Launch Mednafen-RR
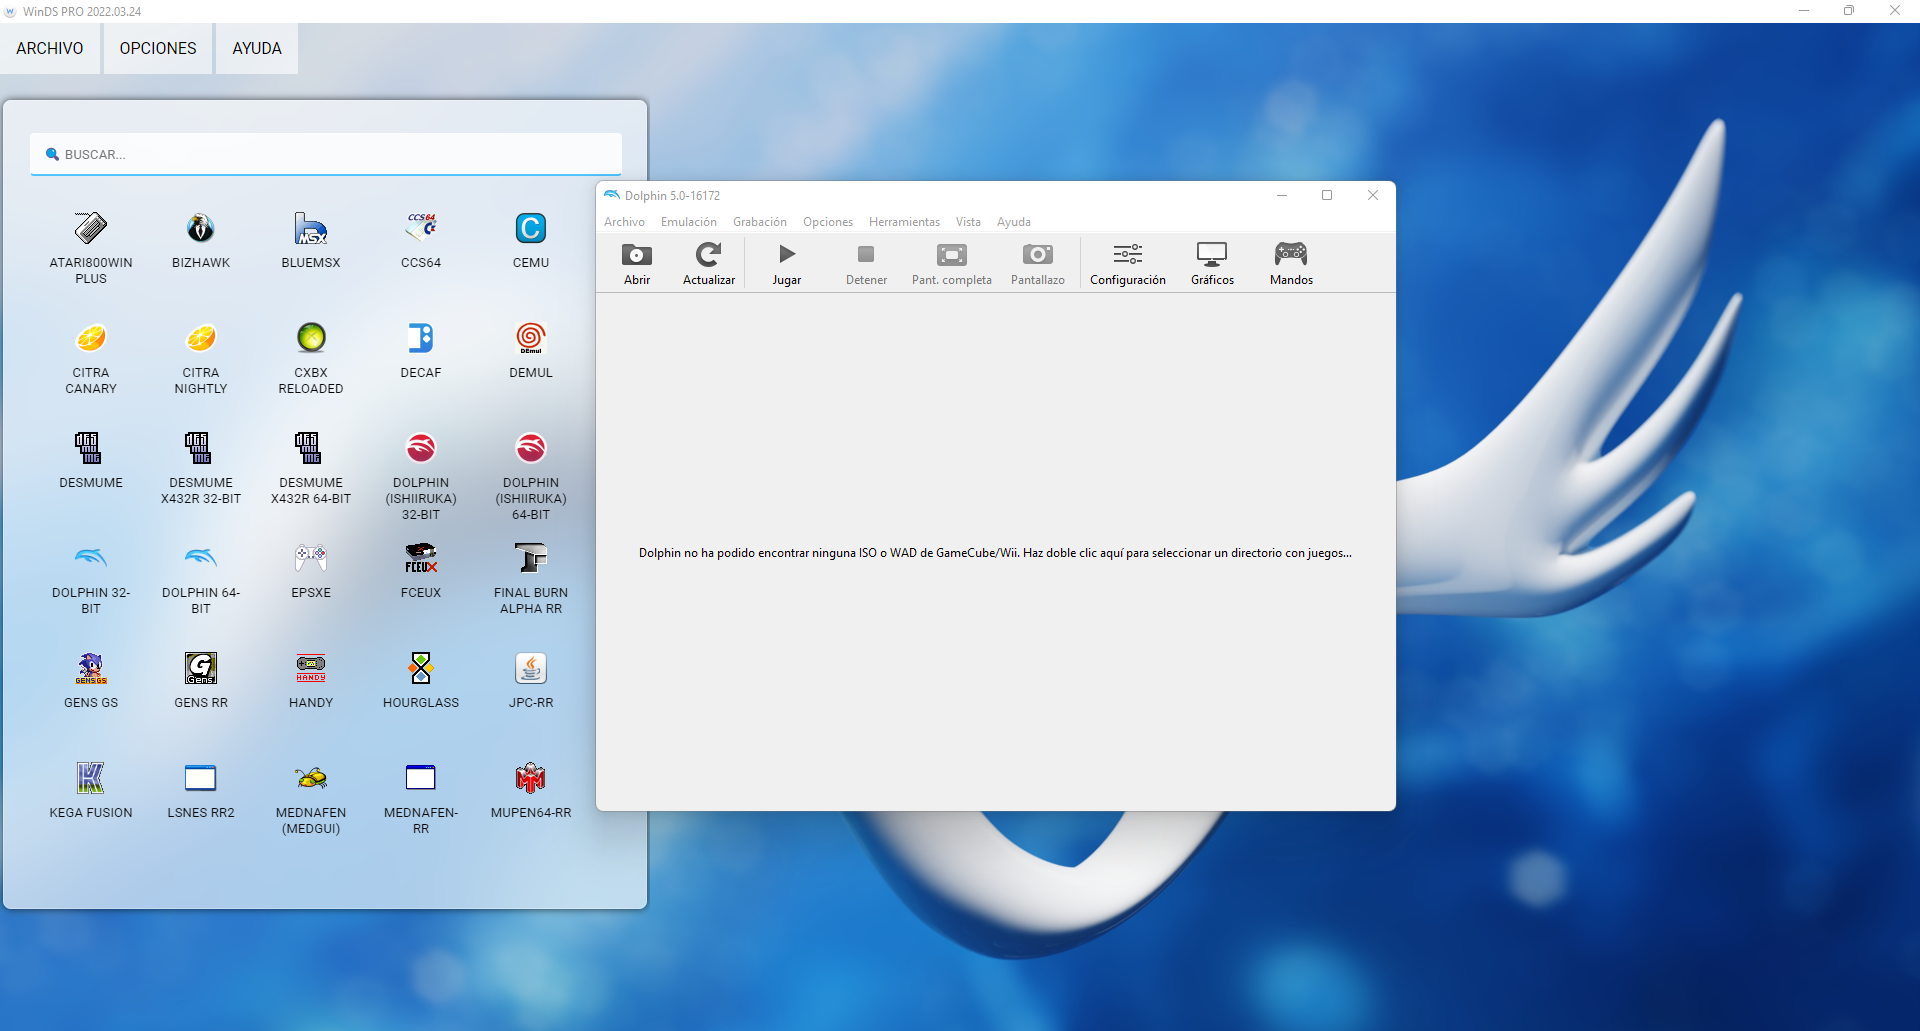This screenshot has width=1920, height=1031. [421, 798]
